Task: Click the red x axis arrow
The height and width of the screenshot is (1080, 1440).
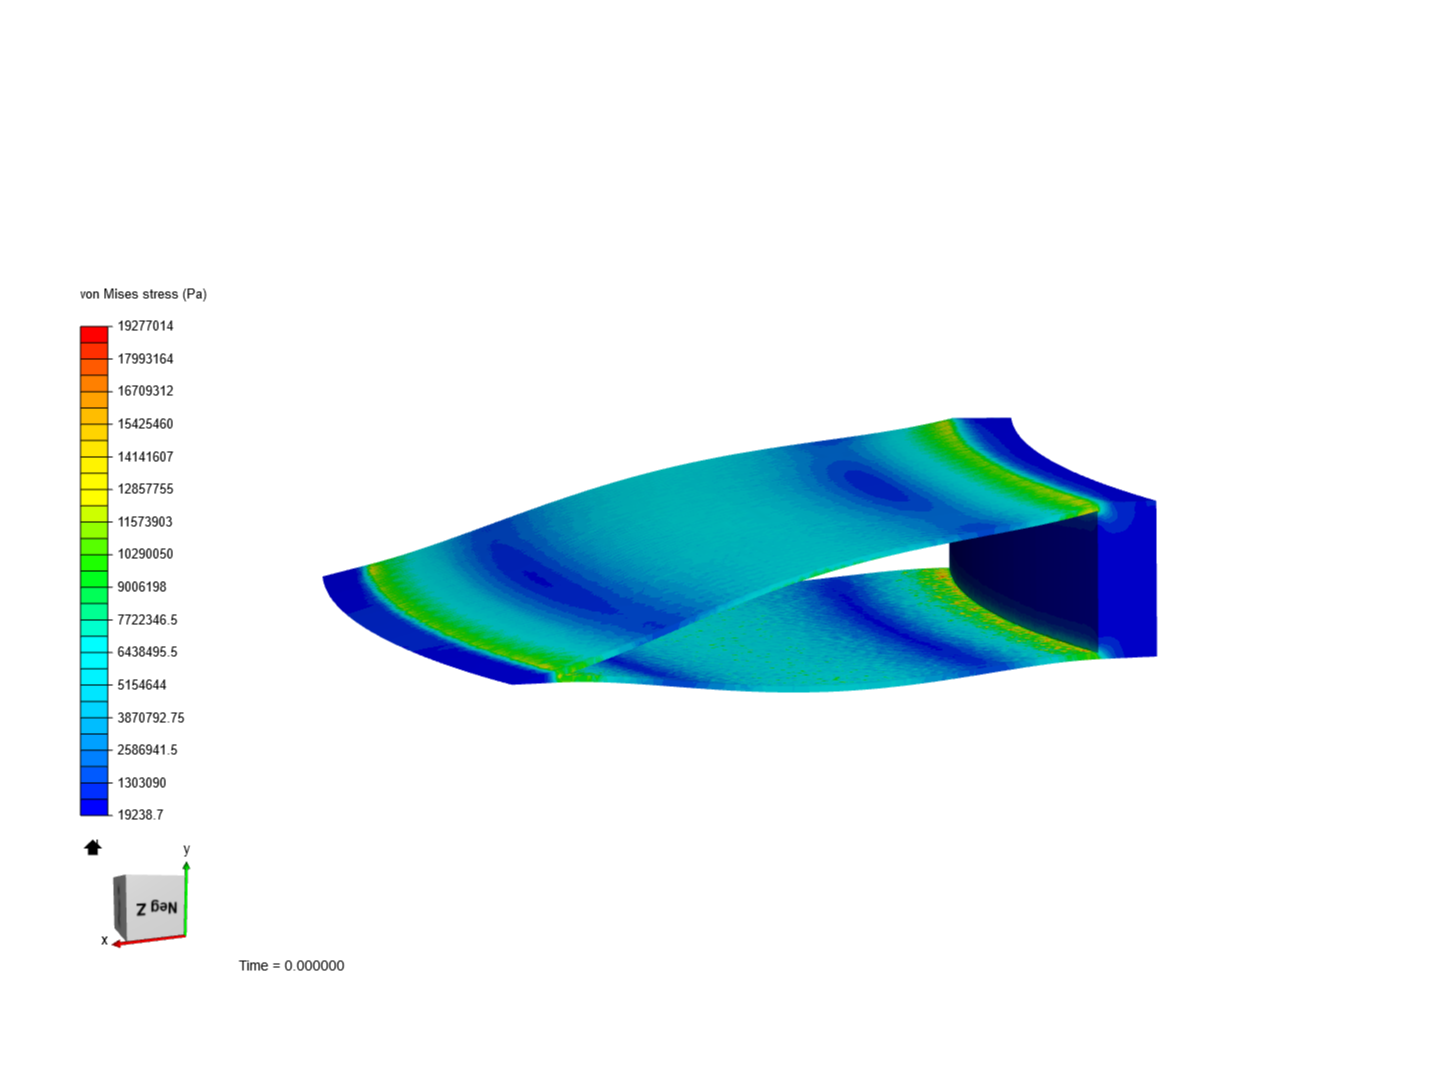Action: coord(148,940)
